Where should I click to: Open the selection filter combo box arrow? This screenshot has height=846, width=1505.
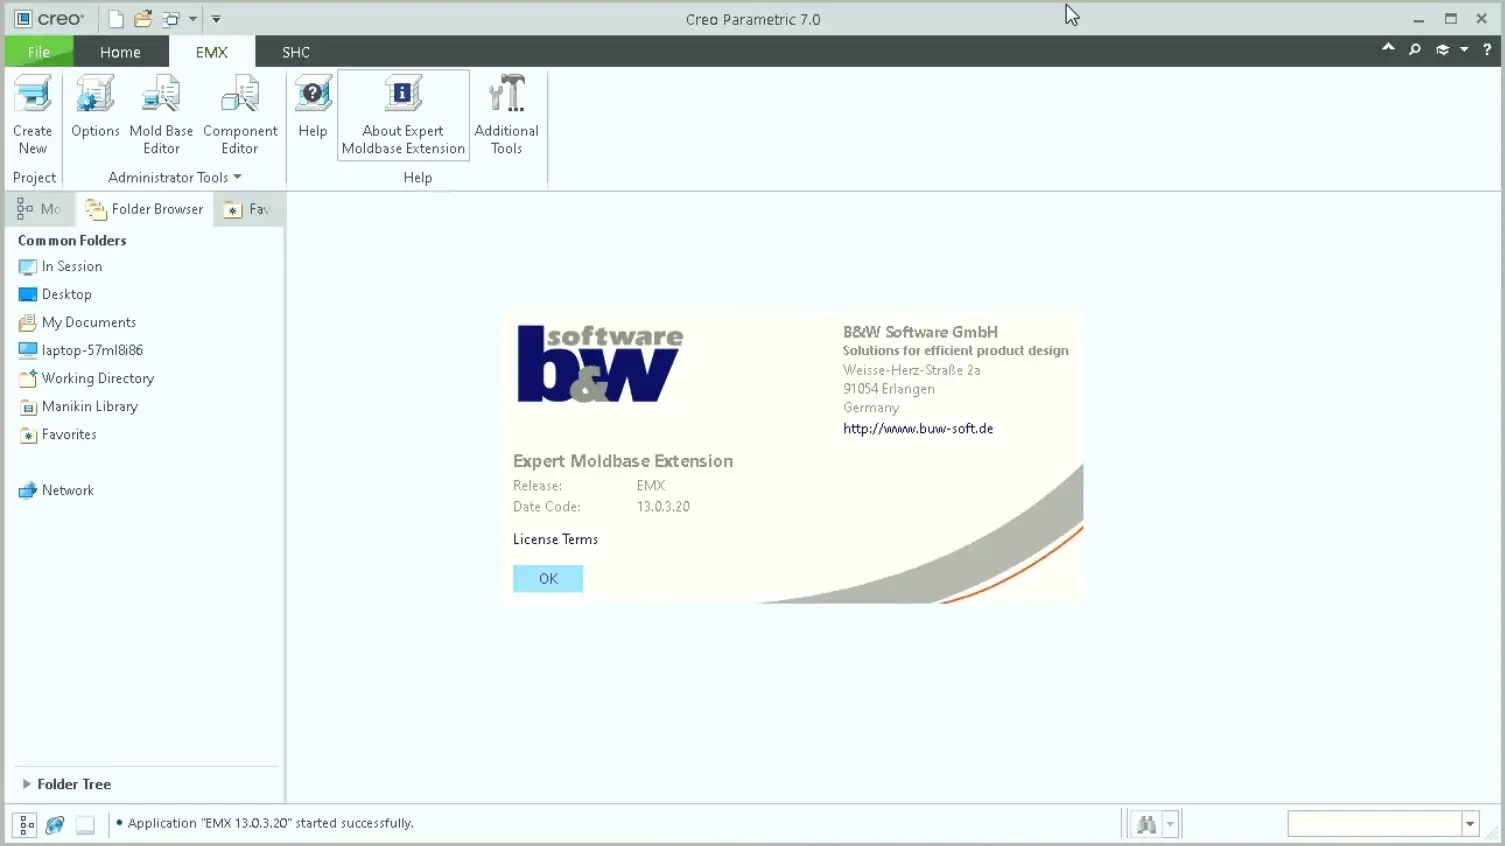1470,824
